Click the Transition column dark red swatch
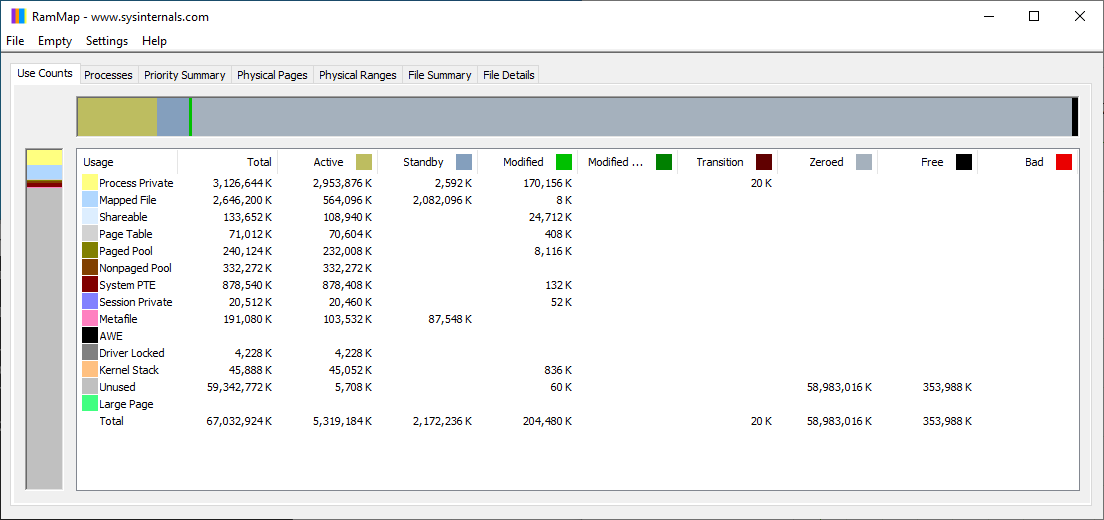The width and height of the screenshot is (1104, 520). click(763, 163)
